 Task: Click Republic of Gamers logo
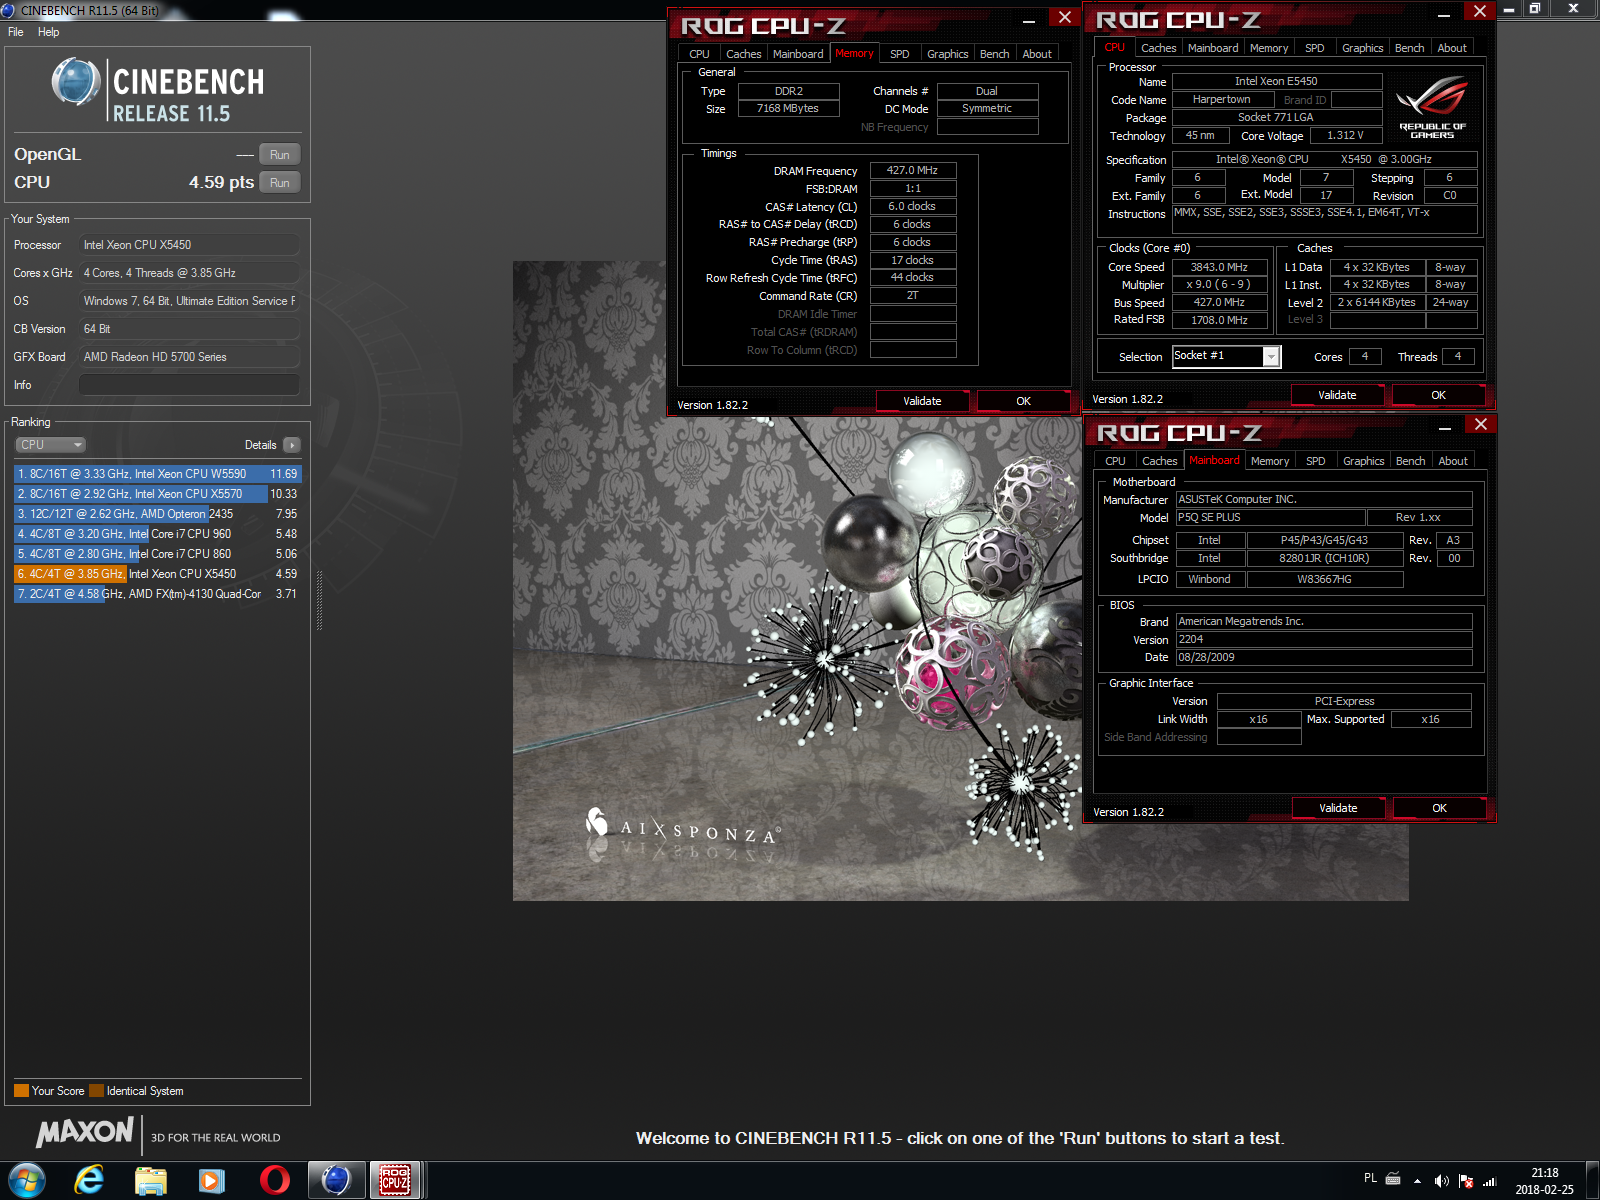tap(1432, 107)
